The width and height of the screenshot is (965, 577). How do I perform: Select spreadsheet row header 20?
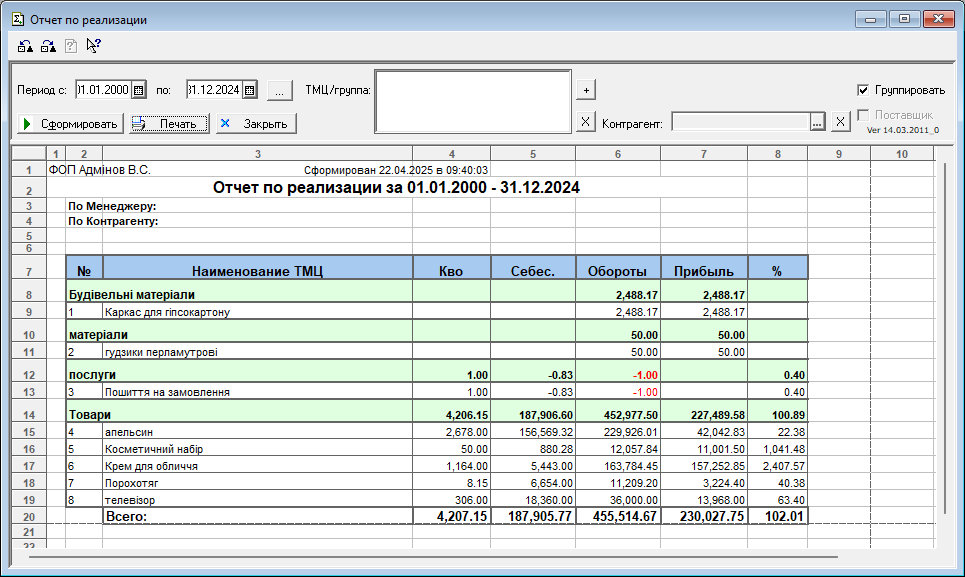29,517
